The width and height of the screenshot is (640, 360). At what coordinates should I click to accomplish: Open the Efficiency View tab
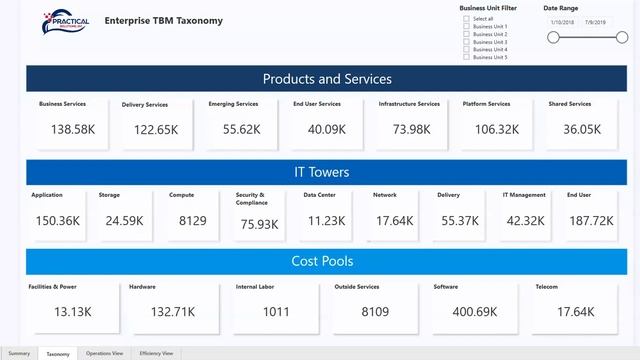coord(156,353)
